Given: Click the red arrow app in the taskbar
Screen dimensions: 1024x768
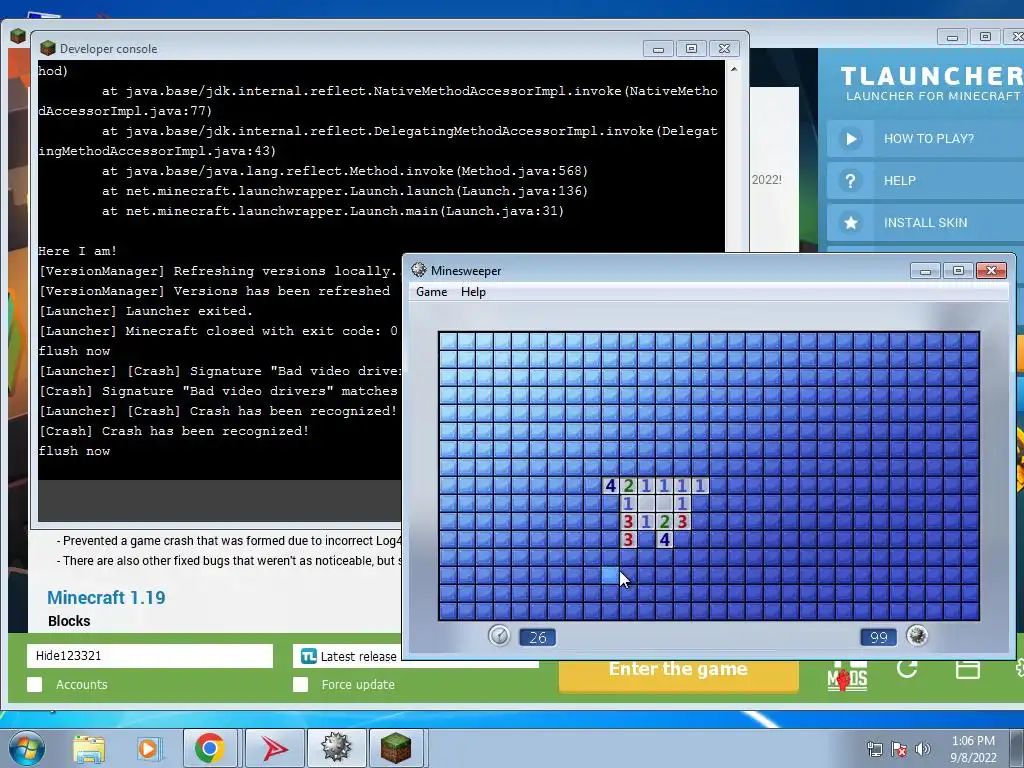Looking at the screenshot, I should click(275, 748).
